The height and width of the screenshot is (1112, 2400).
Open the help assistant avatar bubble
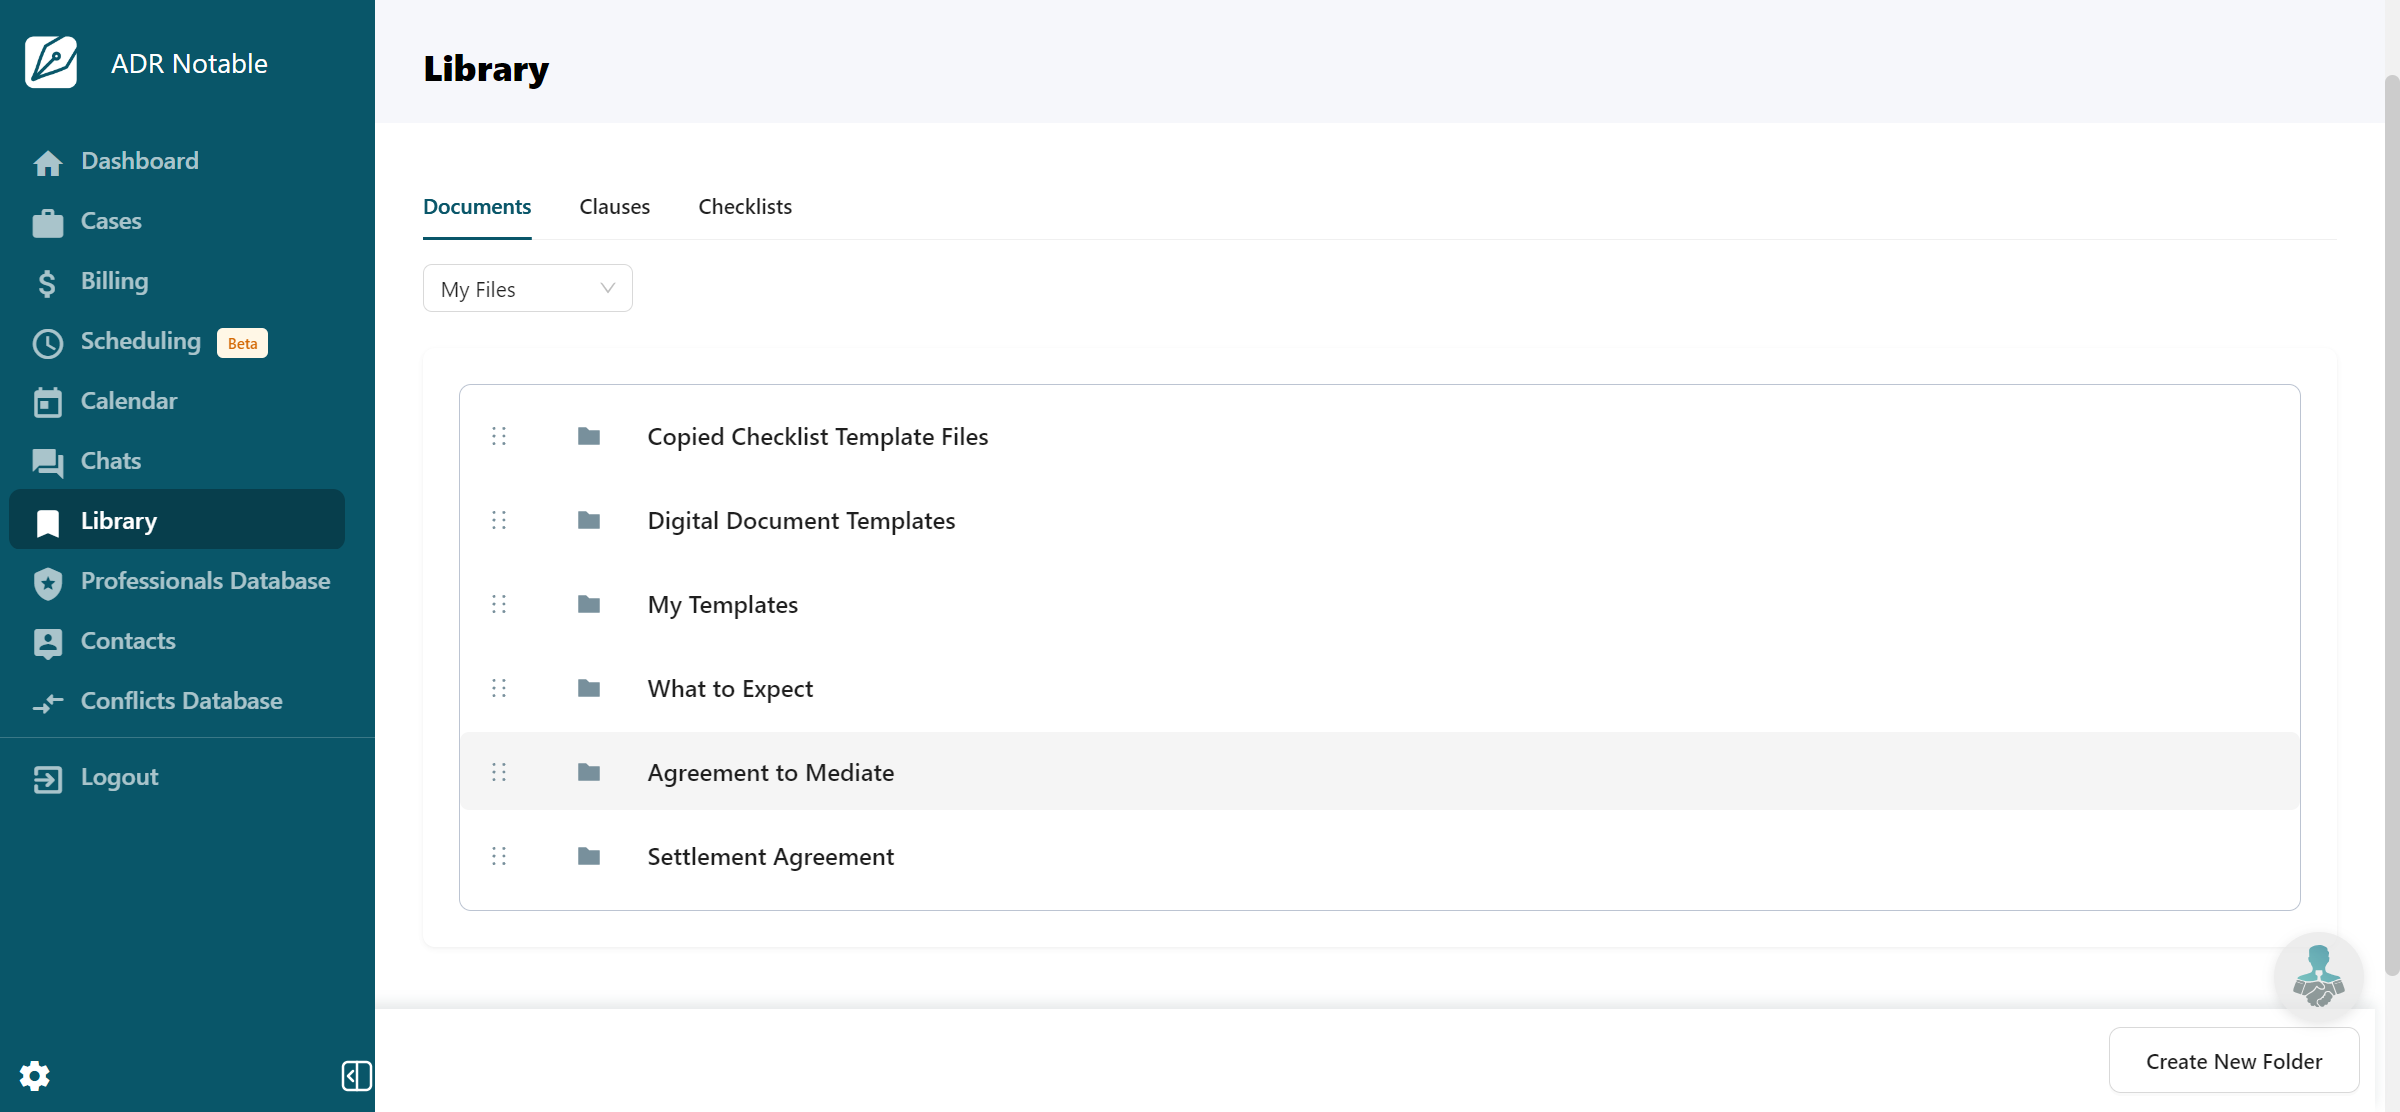click(2318, 977)
